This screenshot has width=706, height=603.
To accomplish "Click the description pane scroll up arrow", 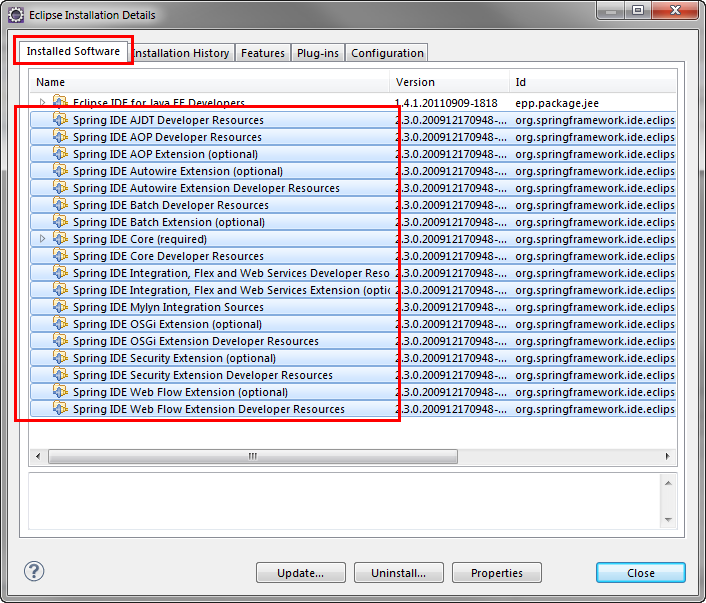I will [668, 483].
